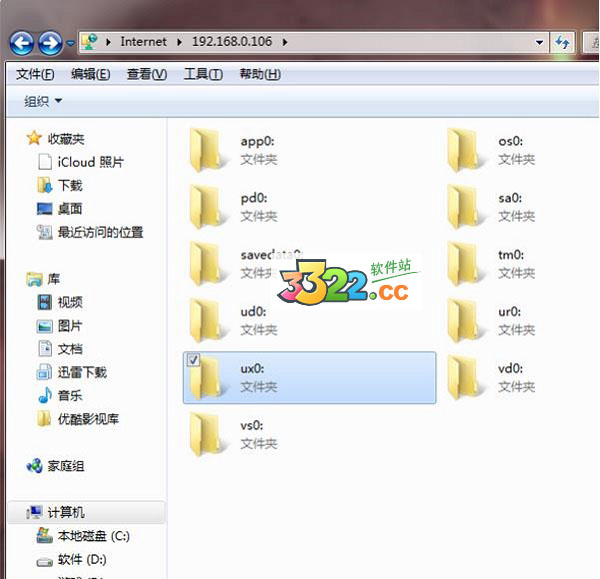Viewport: 600px width, 579px height.
Task: Click the ux0: folder name text
Action: coord(252,369)
